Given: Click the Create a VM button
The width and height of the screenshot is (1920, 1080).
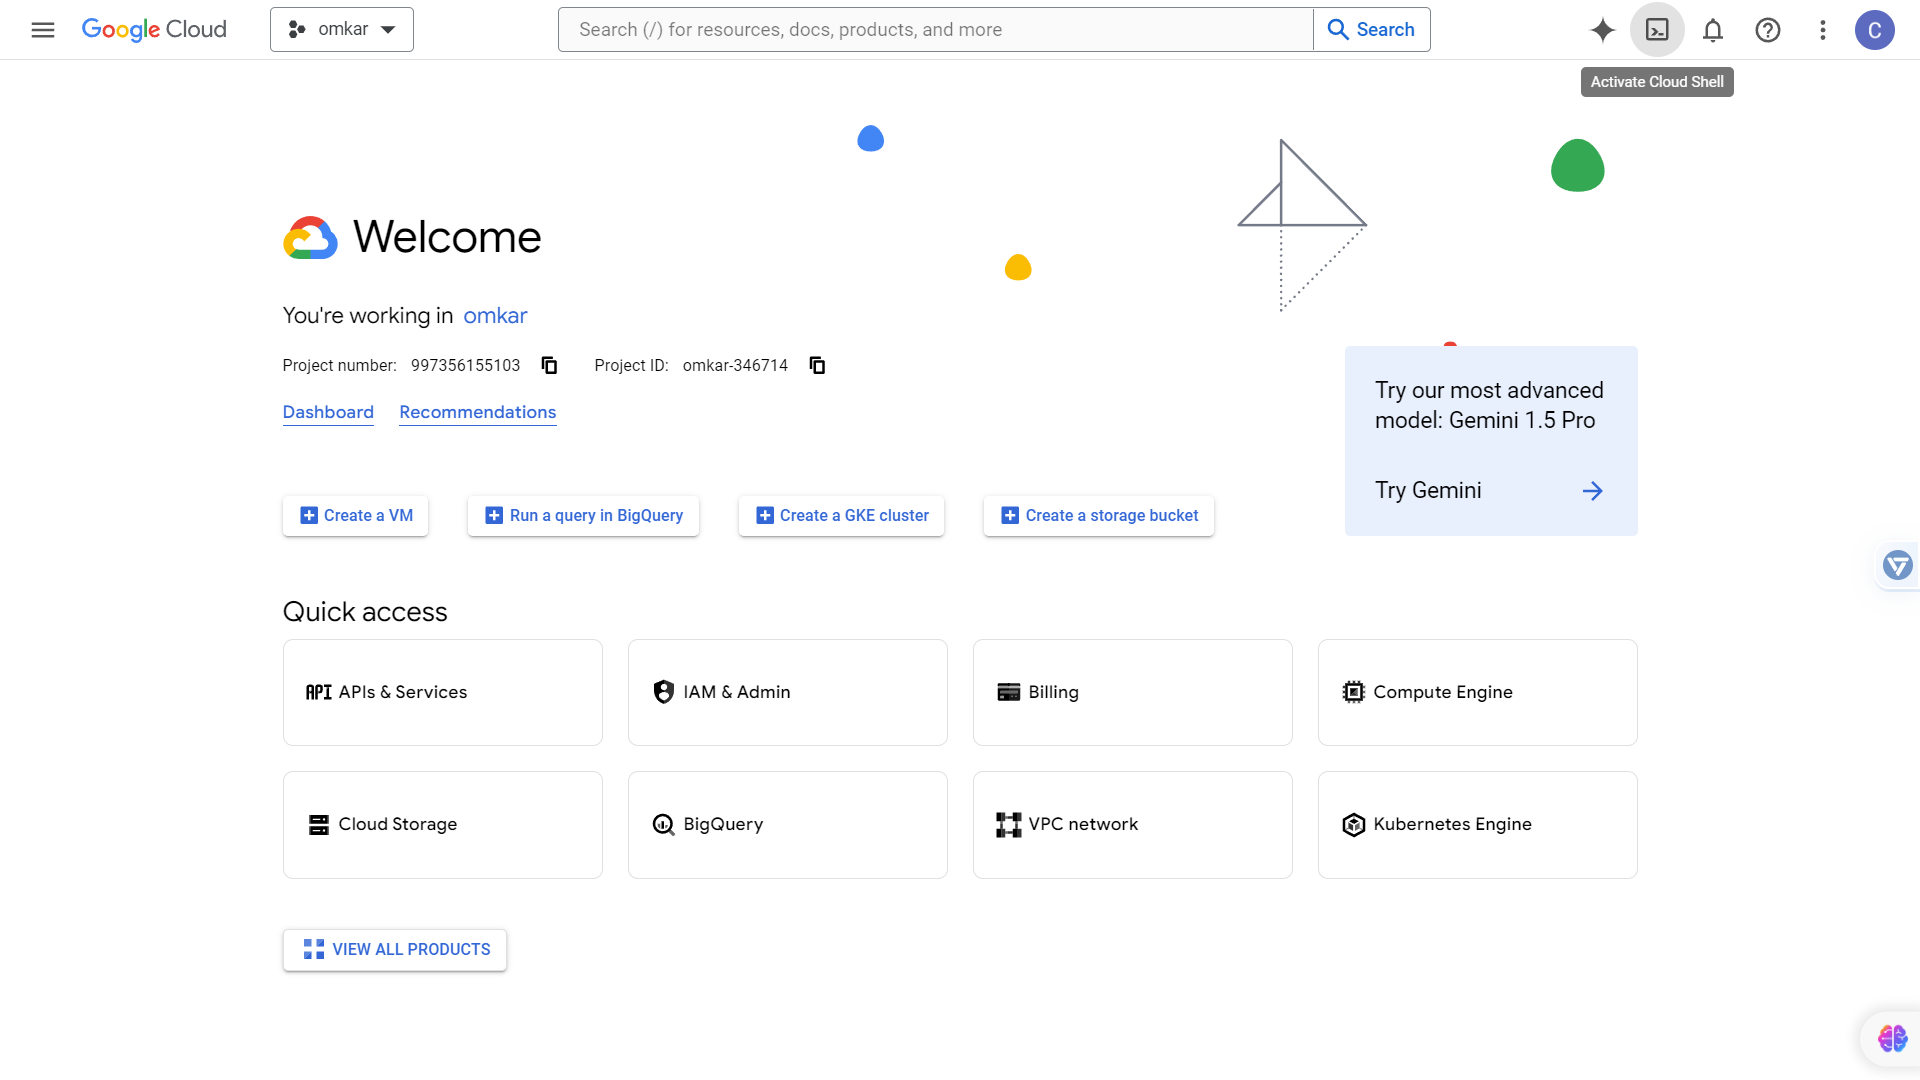Looking at the screenshot, I should click(x=356, y=515).
